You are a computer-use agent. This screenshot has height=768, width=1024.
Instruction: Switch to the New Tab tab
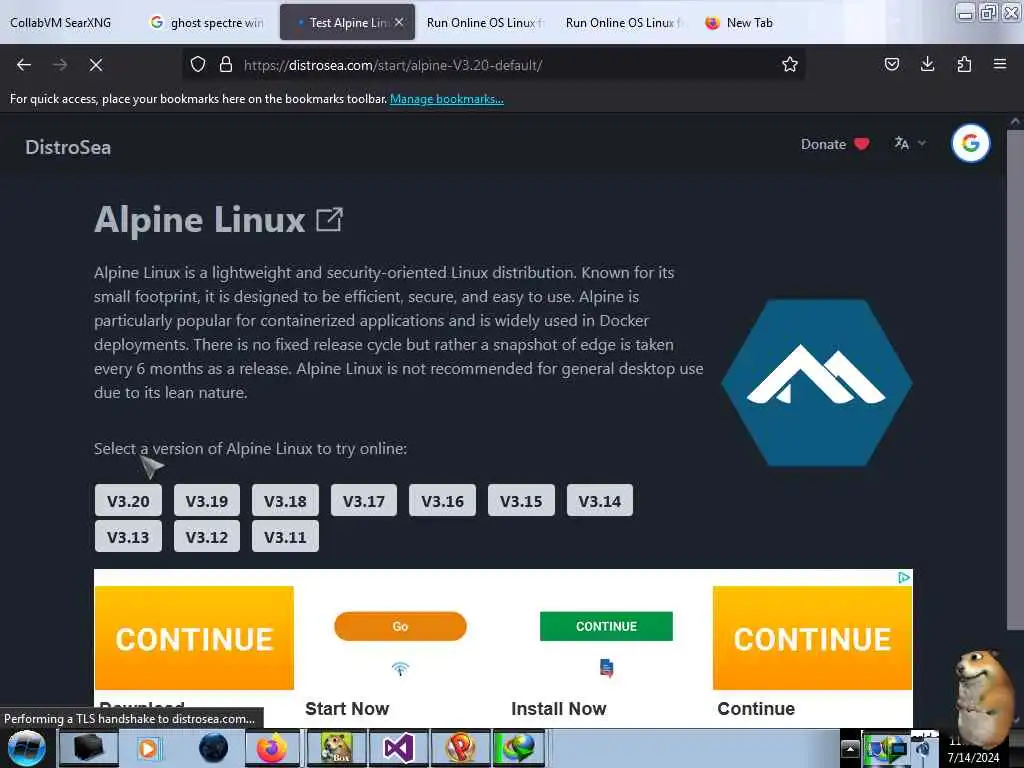[x=740, y=23]
